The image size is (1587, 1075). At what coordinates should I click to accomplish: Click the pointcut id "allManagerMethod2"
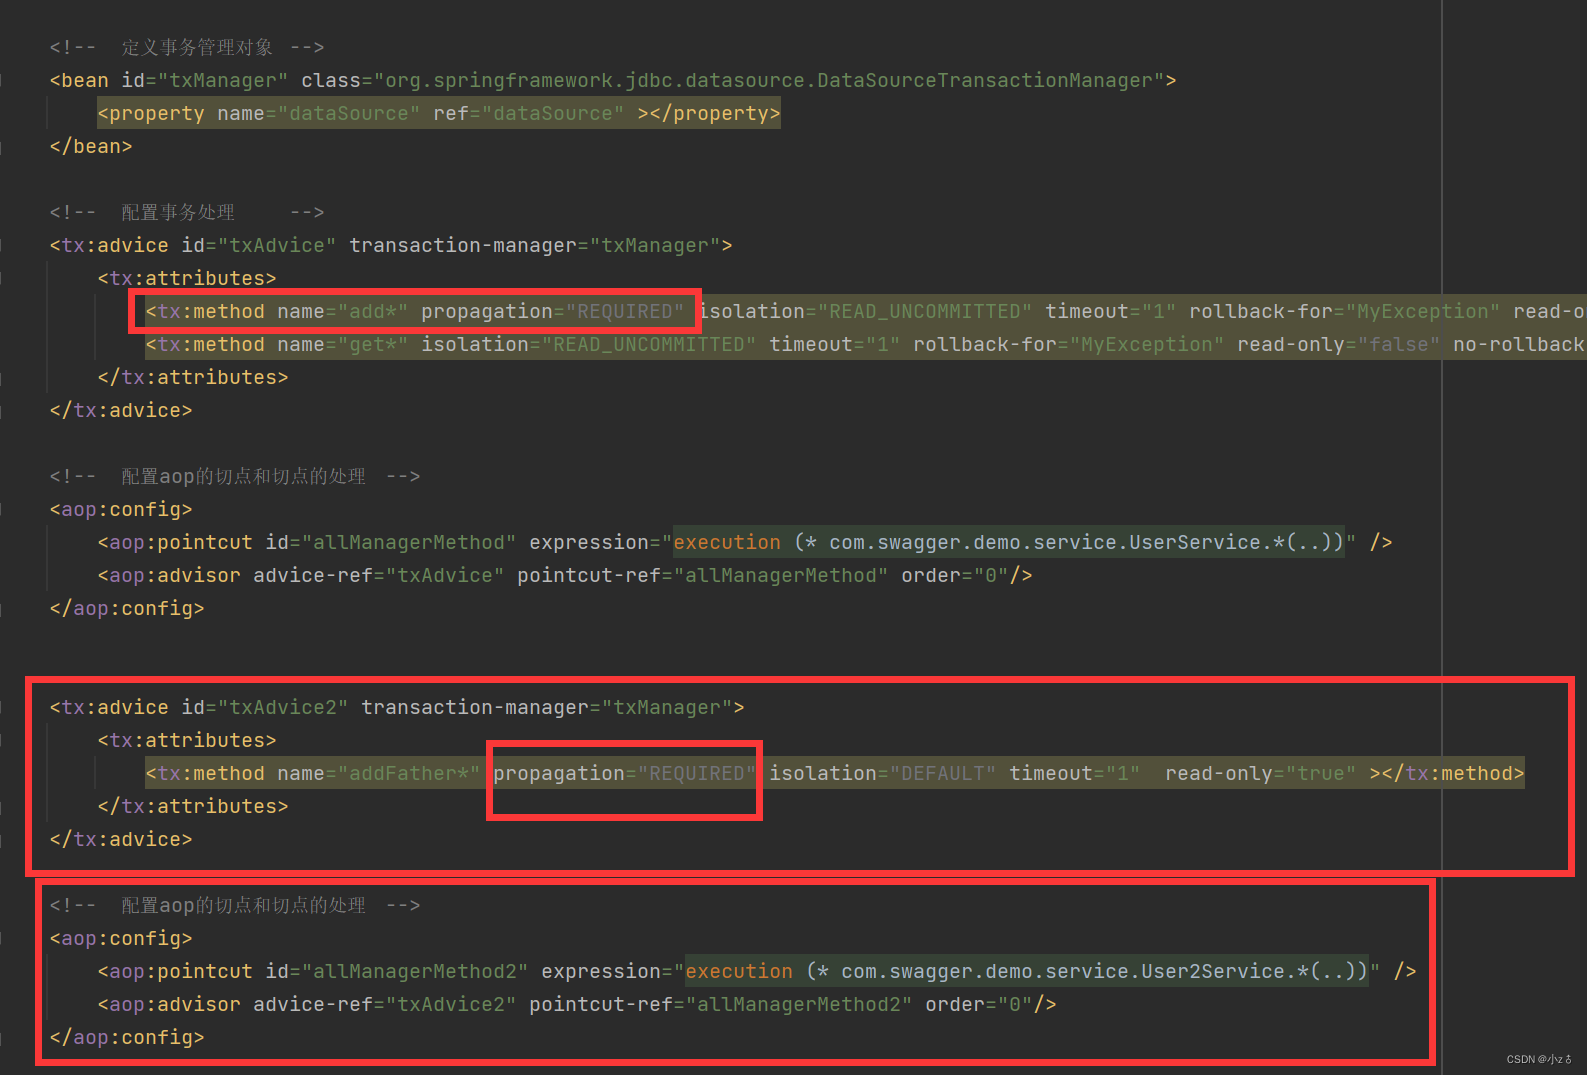(x=415, y=971)
